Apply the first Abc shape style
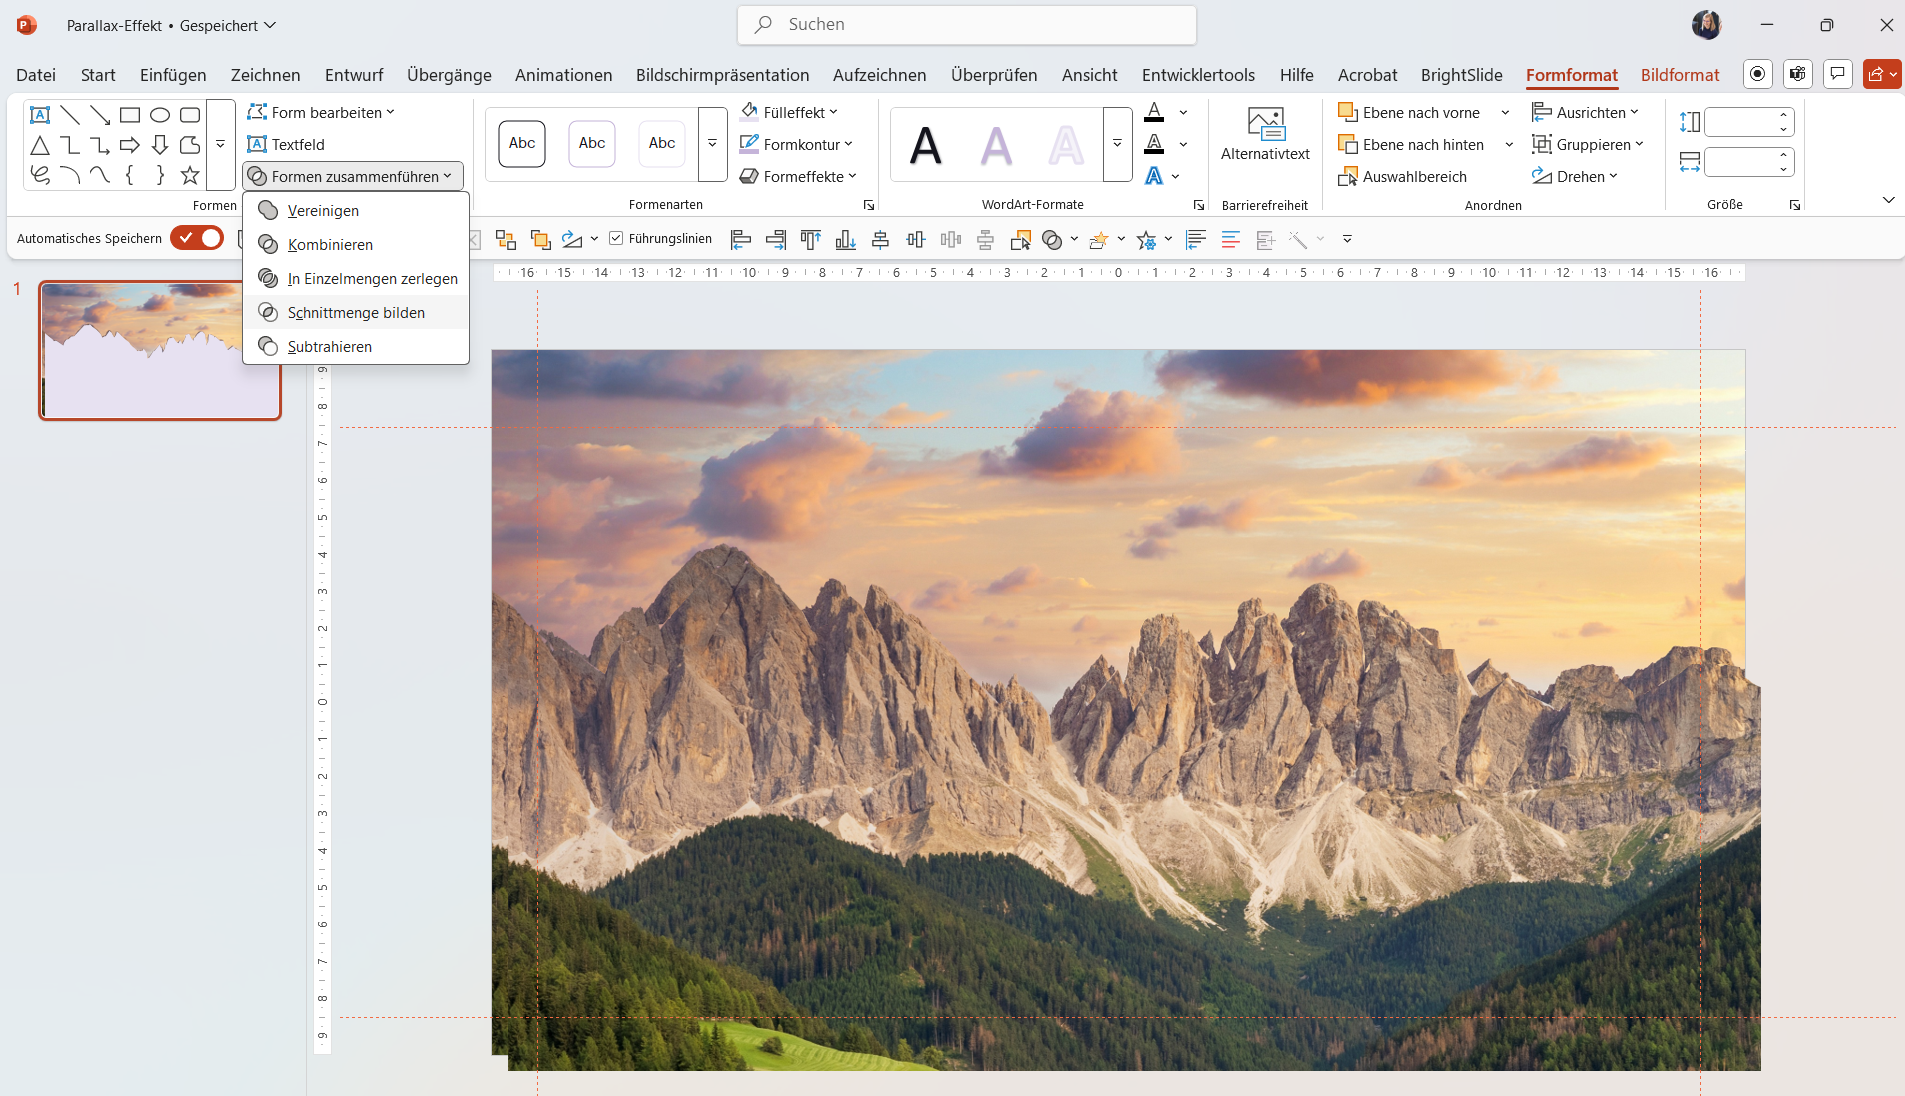Viewport: 1905px width, 1096px height. pyautogui.click(x=522, y=144)
